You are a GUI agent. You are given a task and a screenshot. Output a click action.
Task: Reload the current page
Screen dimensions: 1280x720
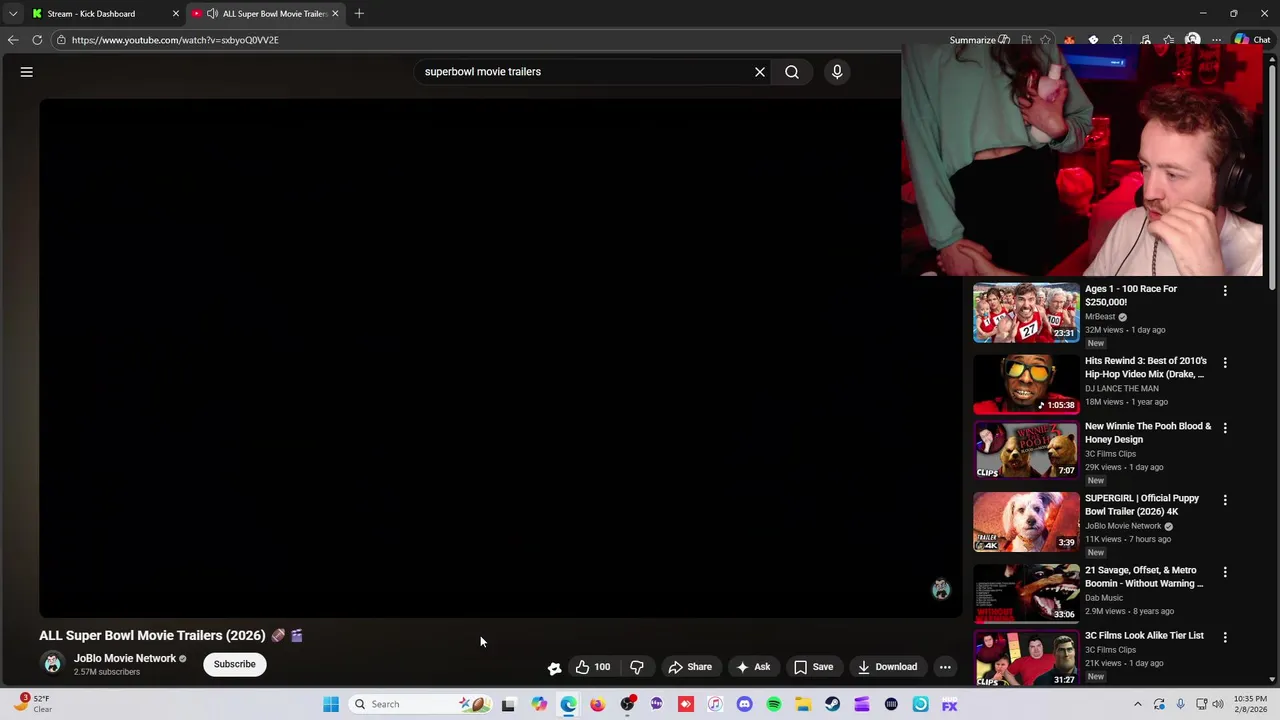(37, 40)
